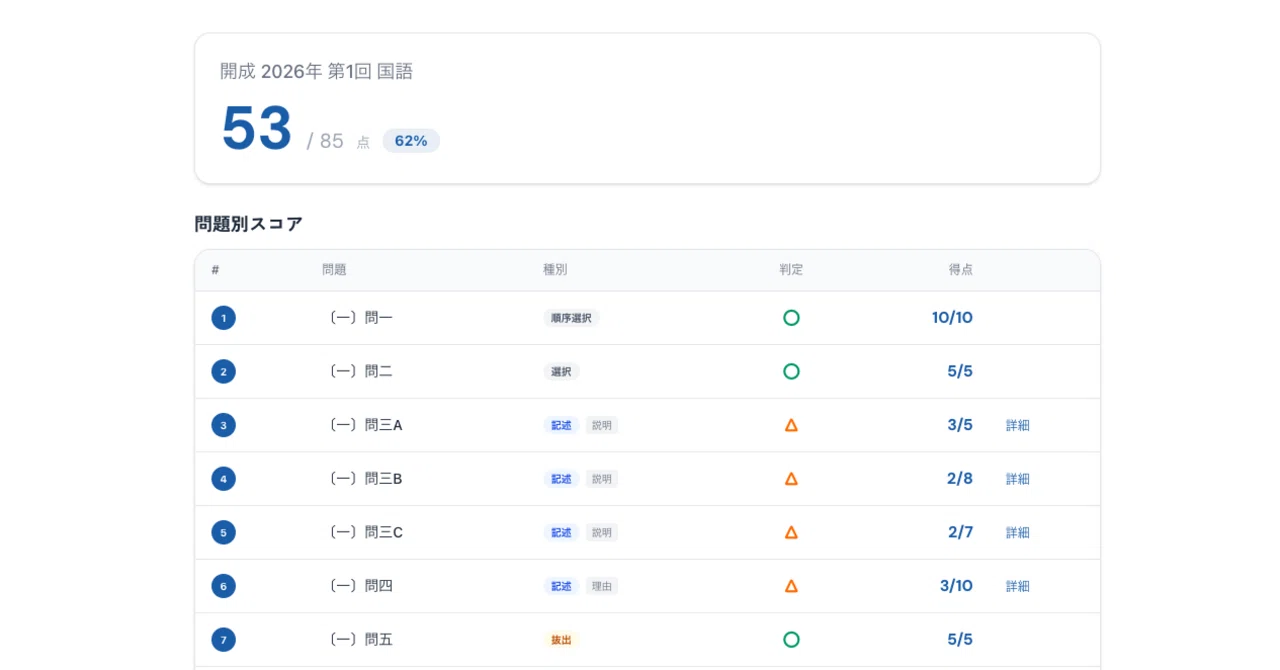Click the orange triangle mark for （一）問三A
This screenshot has width=1280, height=670.
(x=791, y=425)
